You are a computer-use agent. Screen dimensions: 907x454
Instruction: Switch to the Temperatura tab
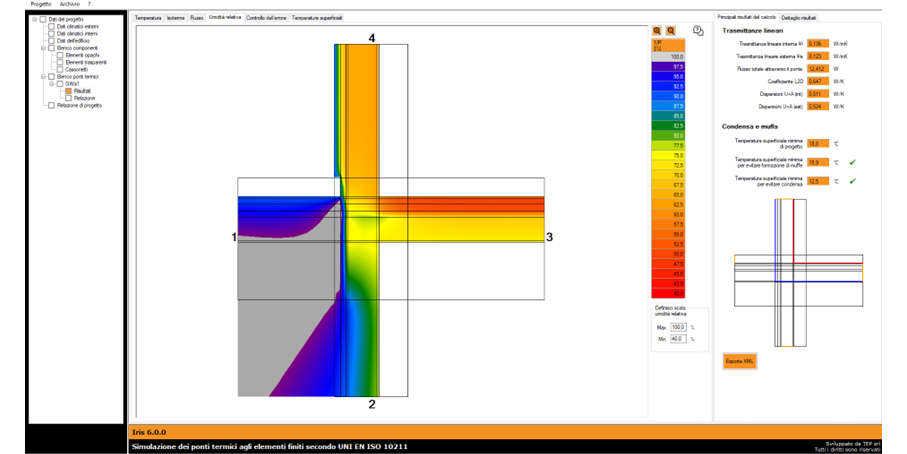click(148, 18)
